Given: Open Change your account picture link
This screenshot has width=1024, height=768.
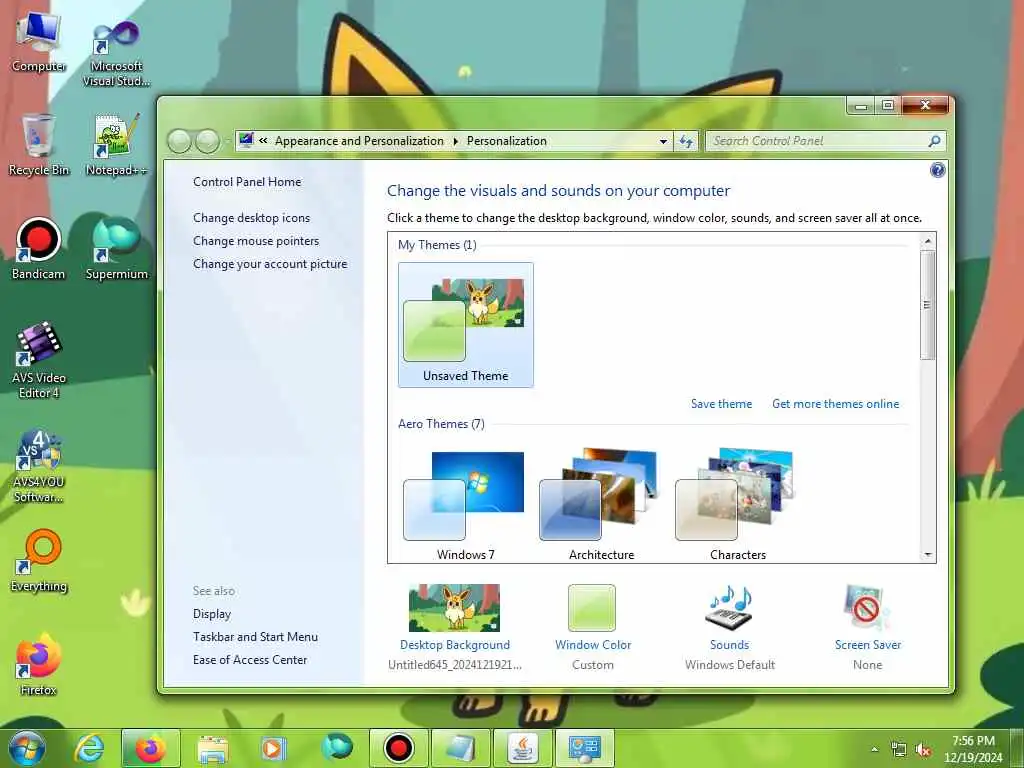Looking at the screenshot, I should (x=270, y=264).
